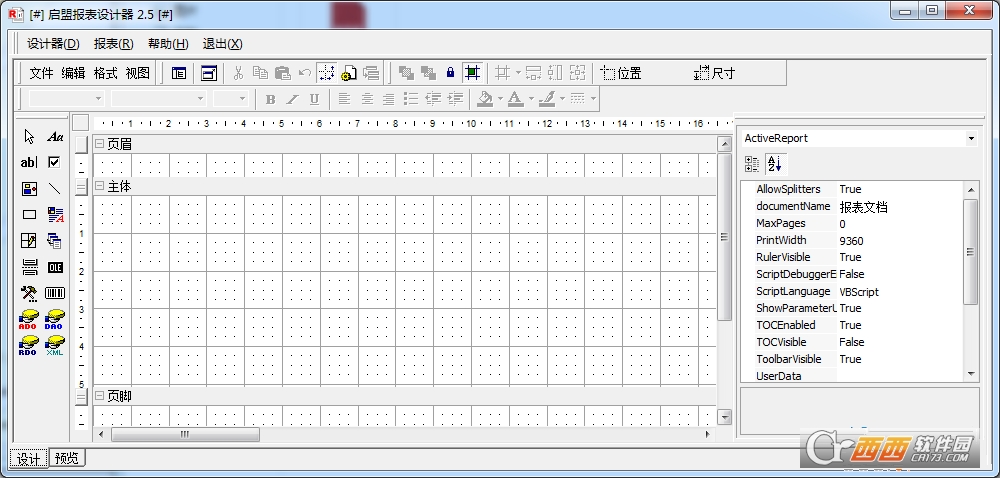Open the ActiveReport object dropdown
Screen dimensions: 1000x478
click(x=971, y=138)
